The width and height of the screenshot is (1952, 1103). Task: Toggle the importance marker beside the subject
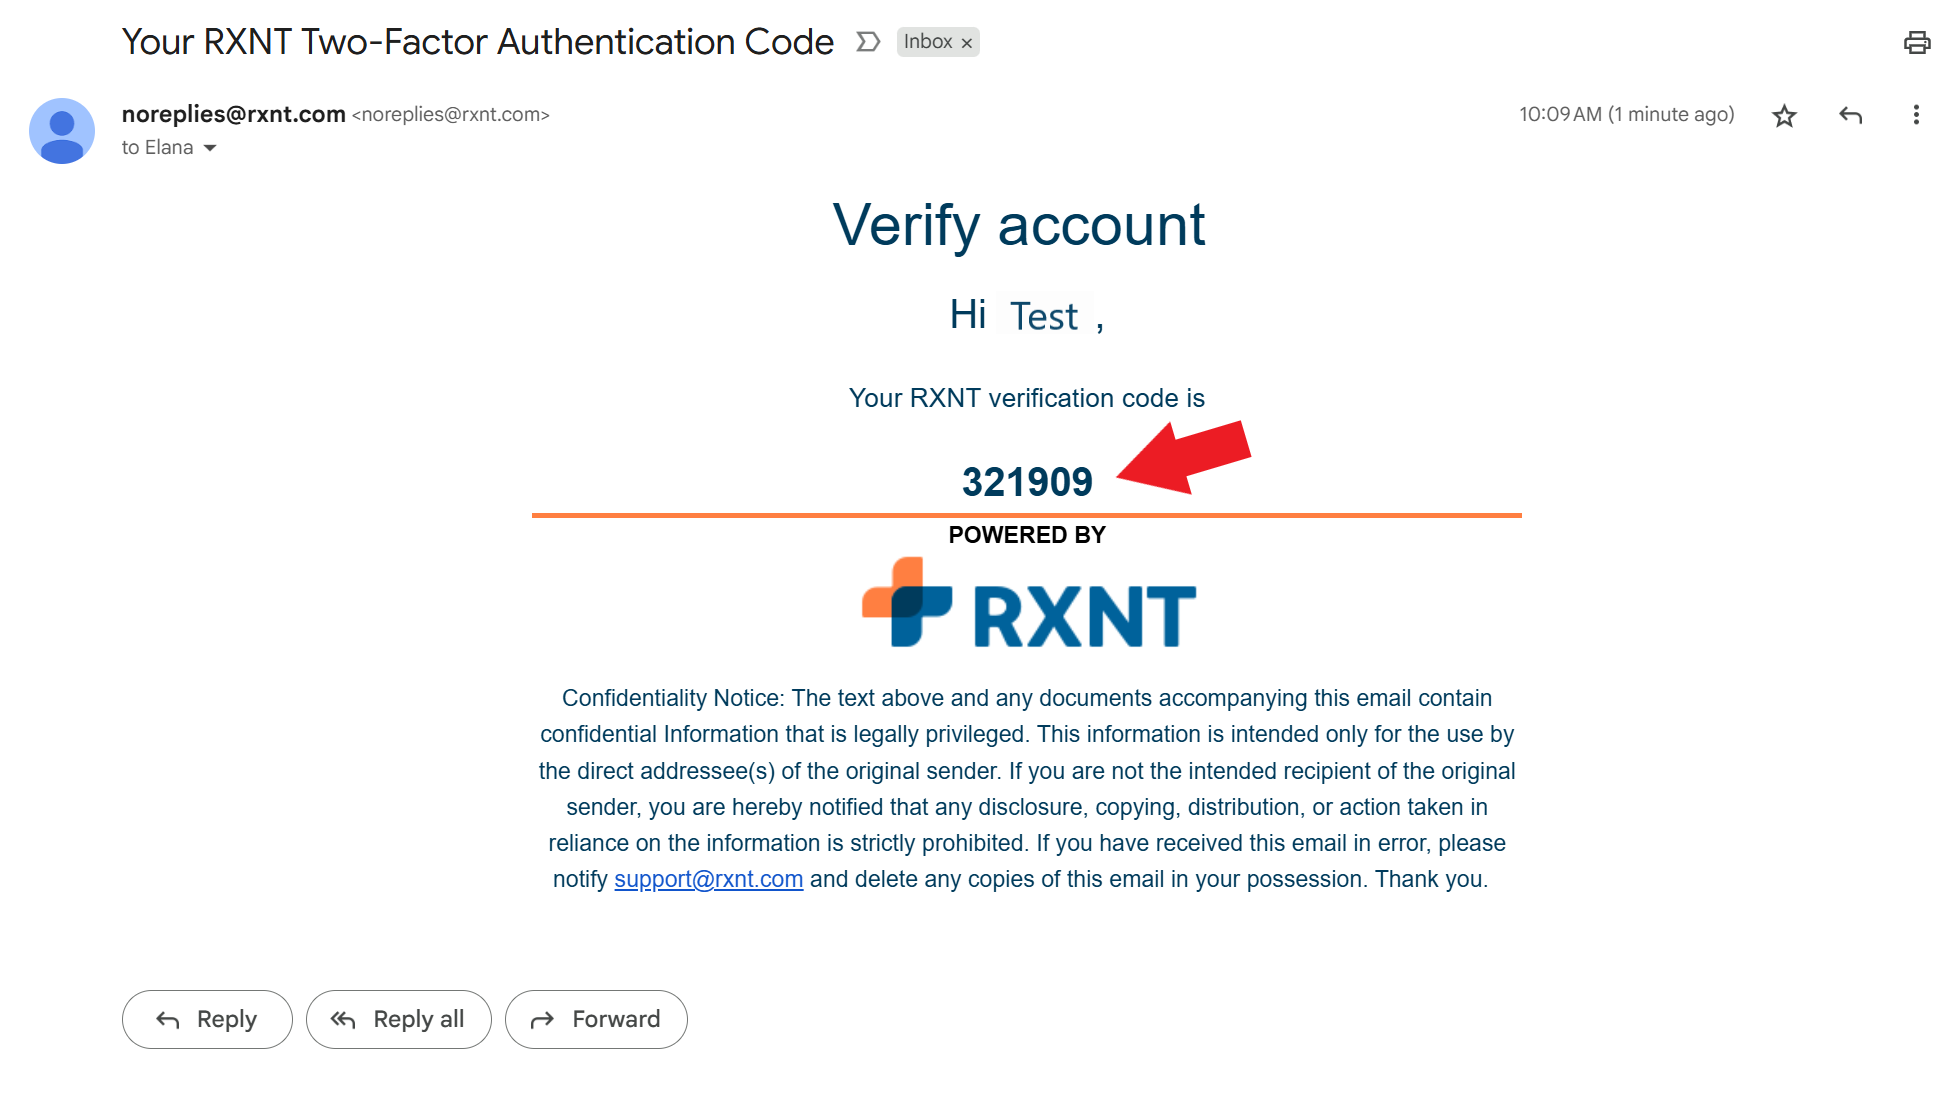[x=867, y=42]
